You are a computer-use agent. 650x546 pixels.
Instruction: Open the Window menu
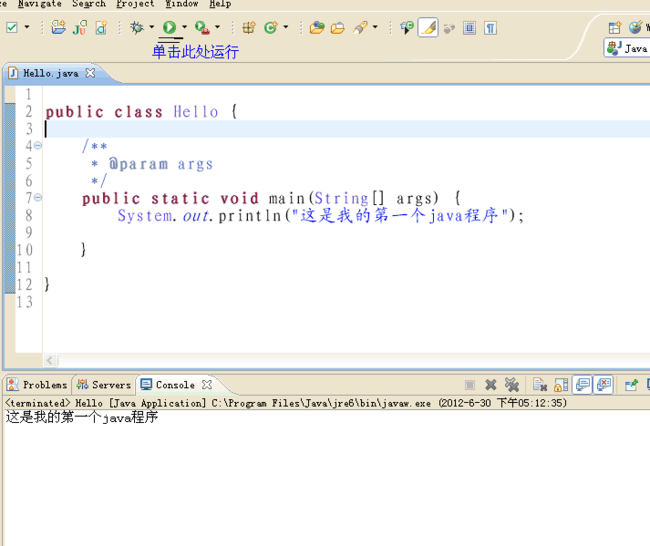coord(182,4)
